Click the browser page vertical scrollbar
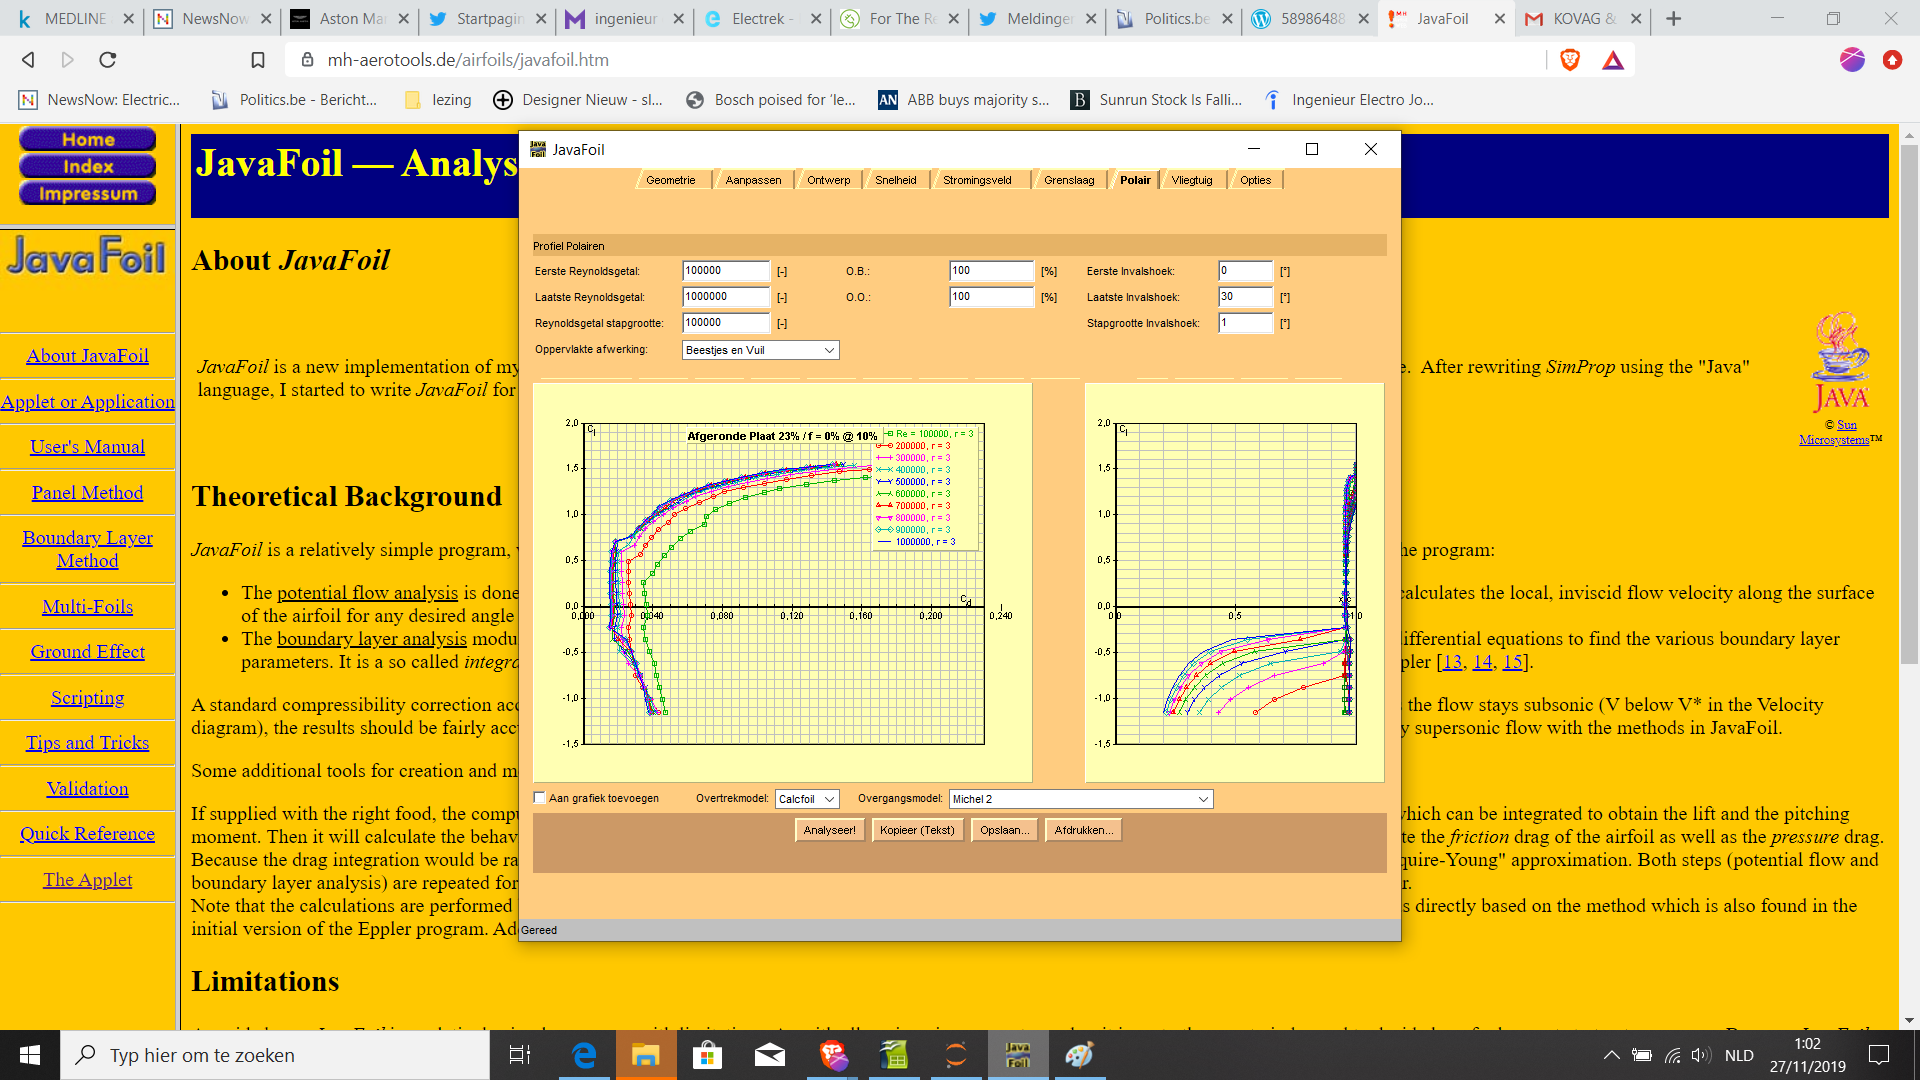The image size is (1920, 1080). 1909,400
